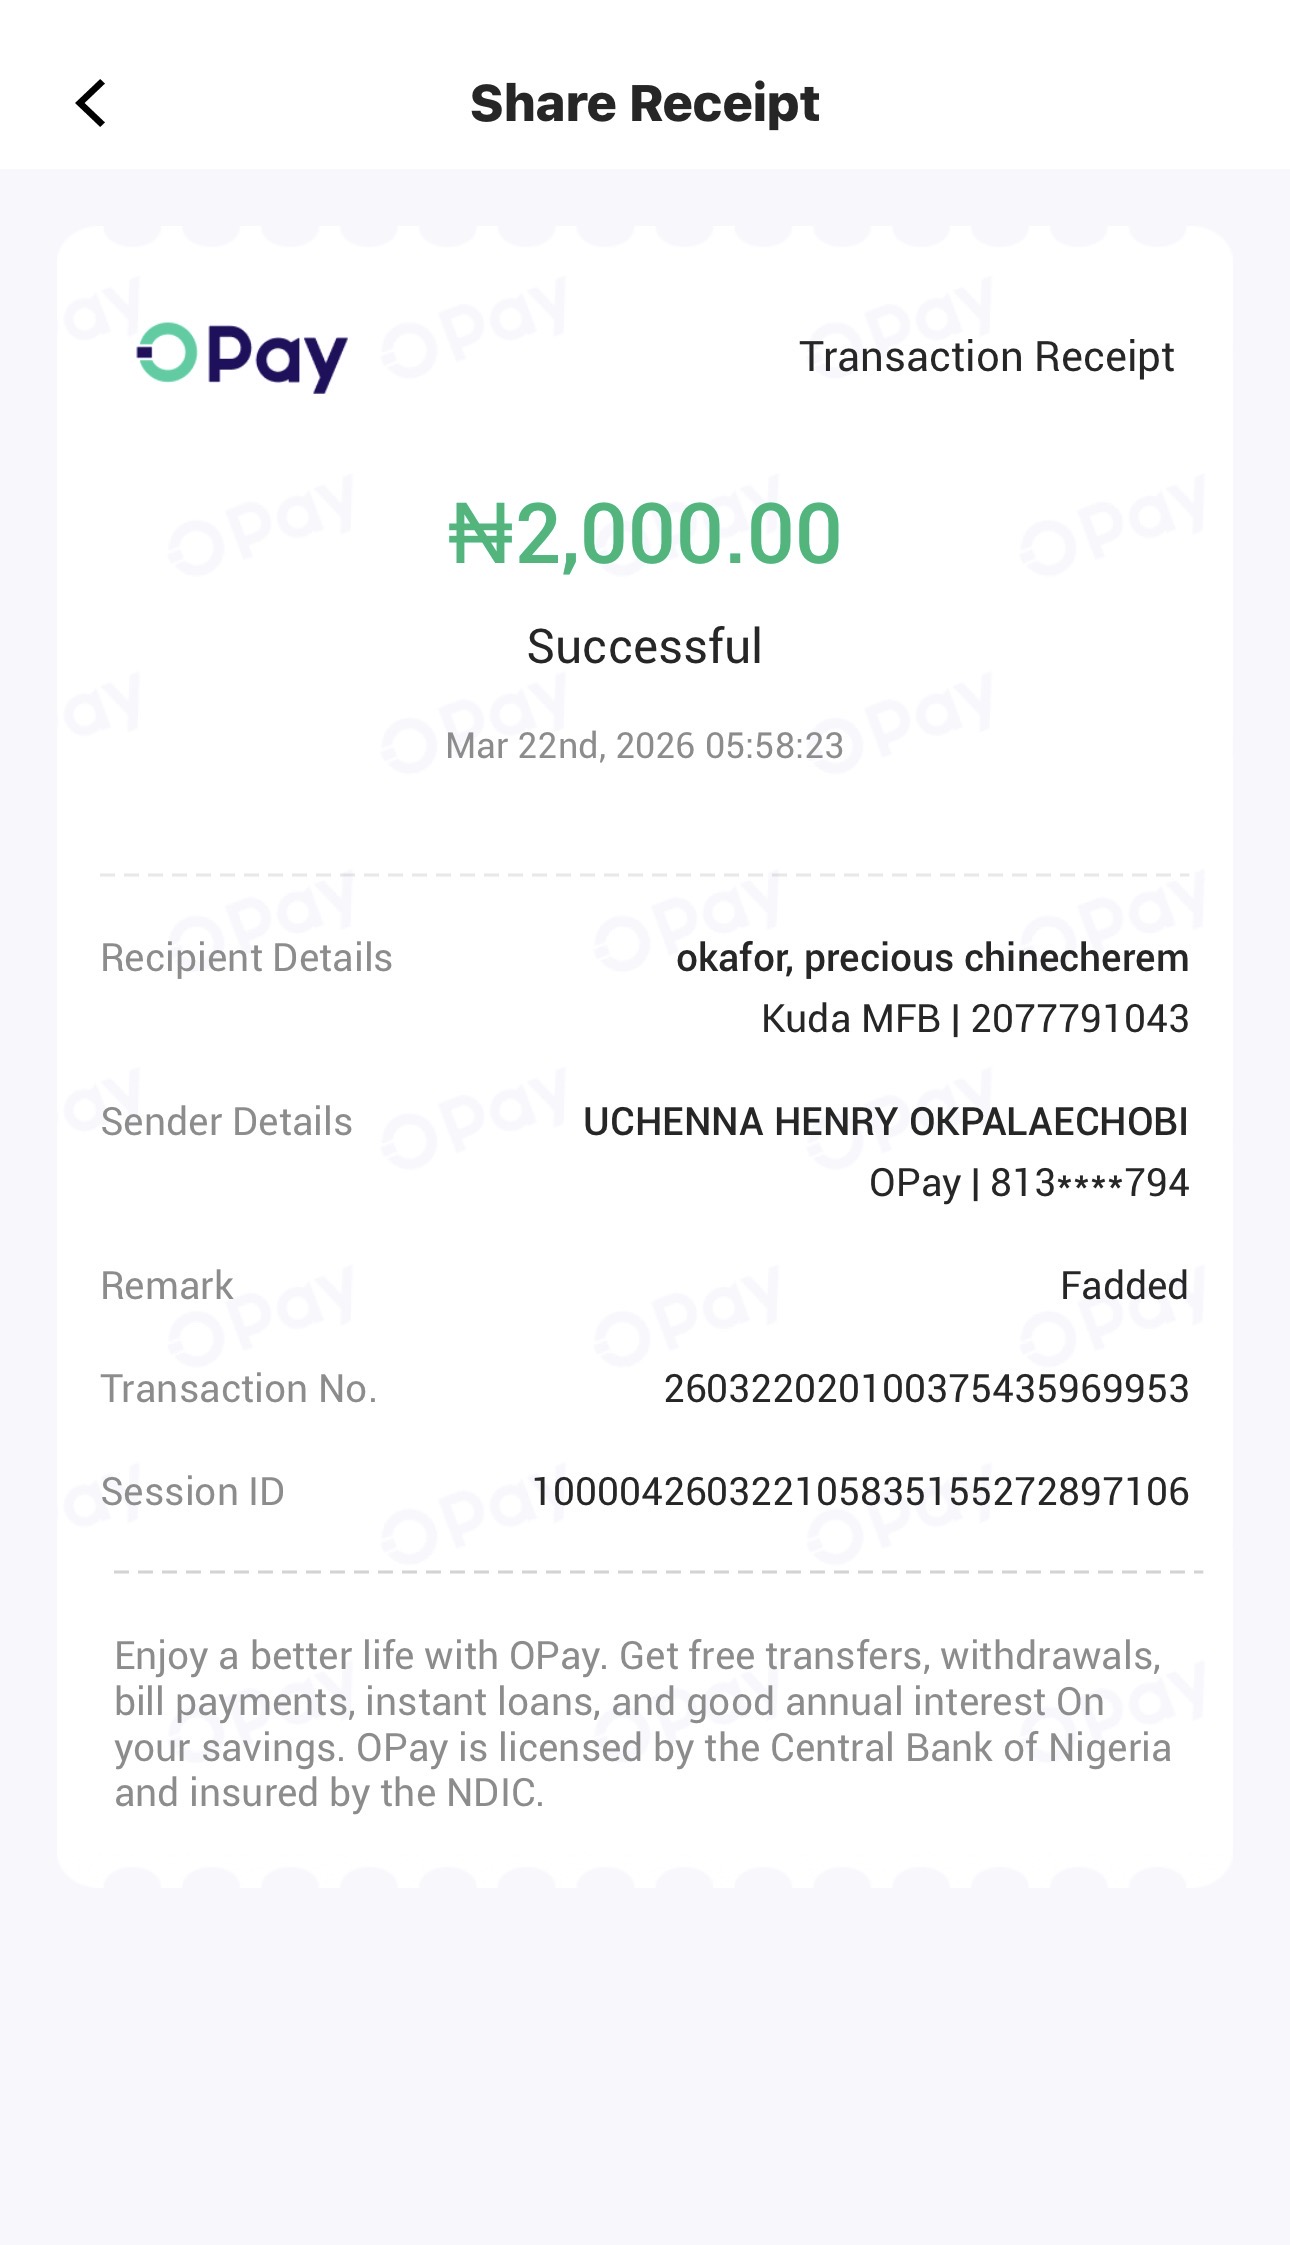Select recipient name okafor, precious chinecherem
The image size is (1290, 2245).
[x=932, y=958]
